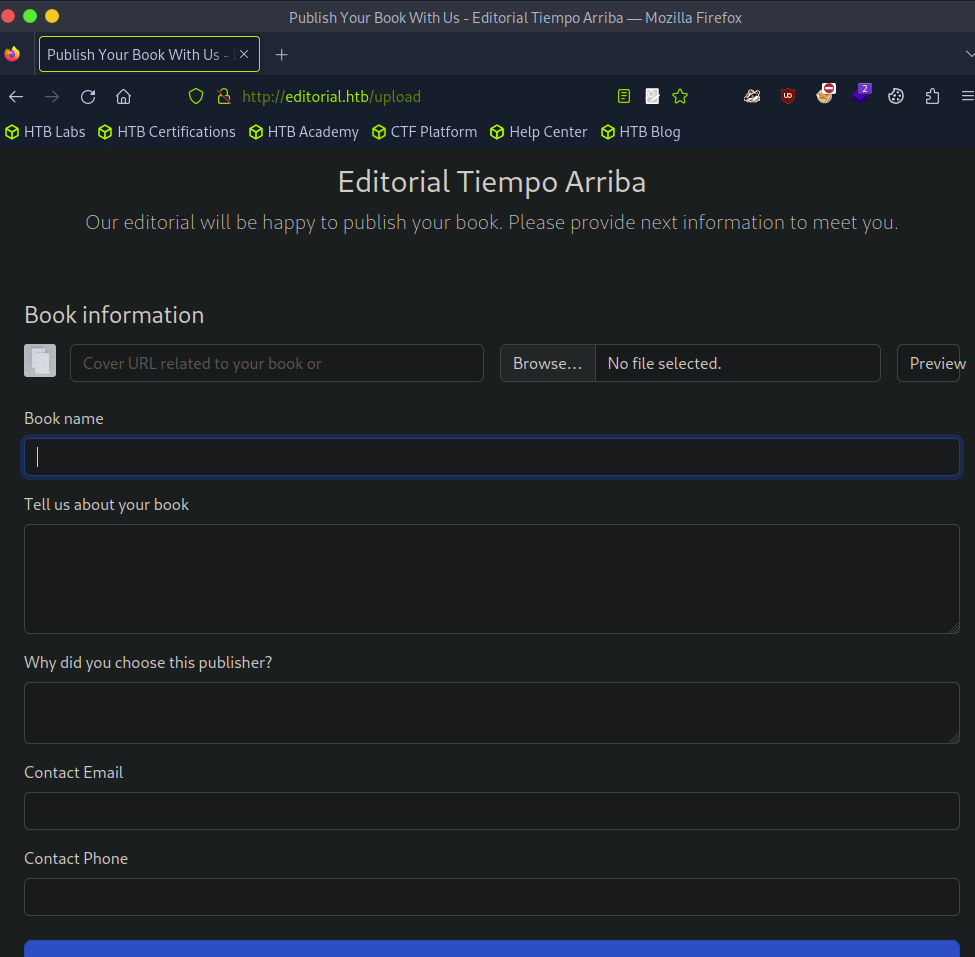Focus the Contact Email field
The width and height of the screenshot is (975, 957).
(491, 811)
